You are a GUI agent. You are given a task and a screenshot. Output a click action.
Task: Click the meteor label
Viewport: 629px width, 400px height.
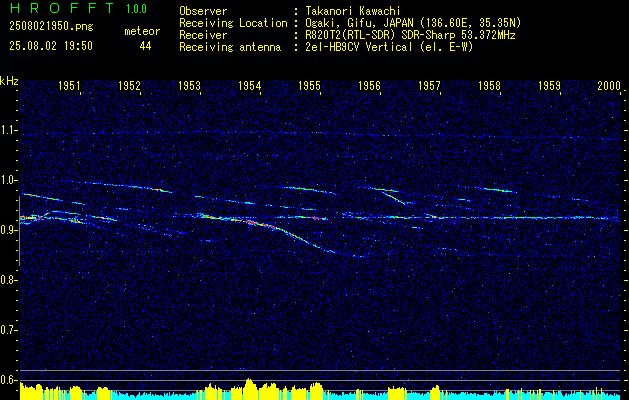click(x=142, y=31)
